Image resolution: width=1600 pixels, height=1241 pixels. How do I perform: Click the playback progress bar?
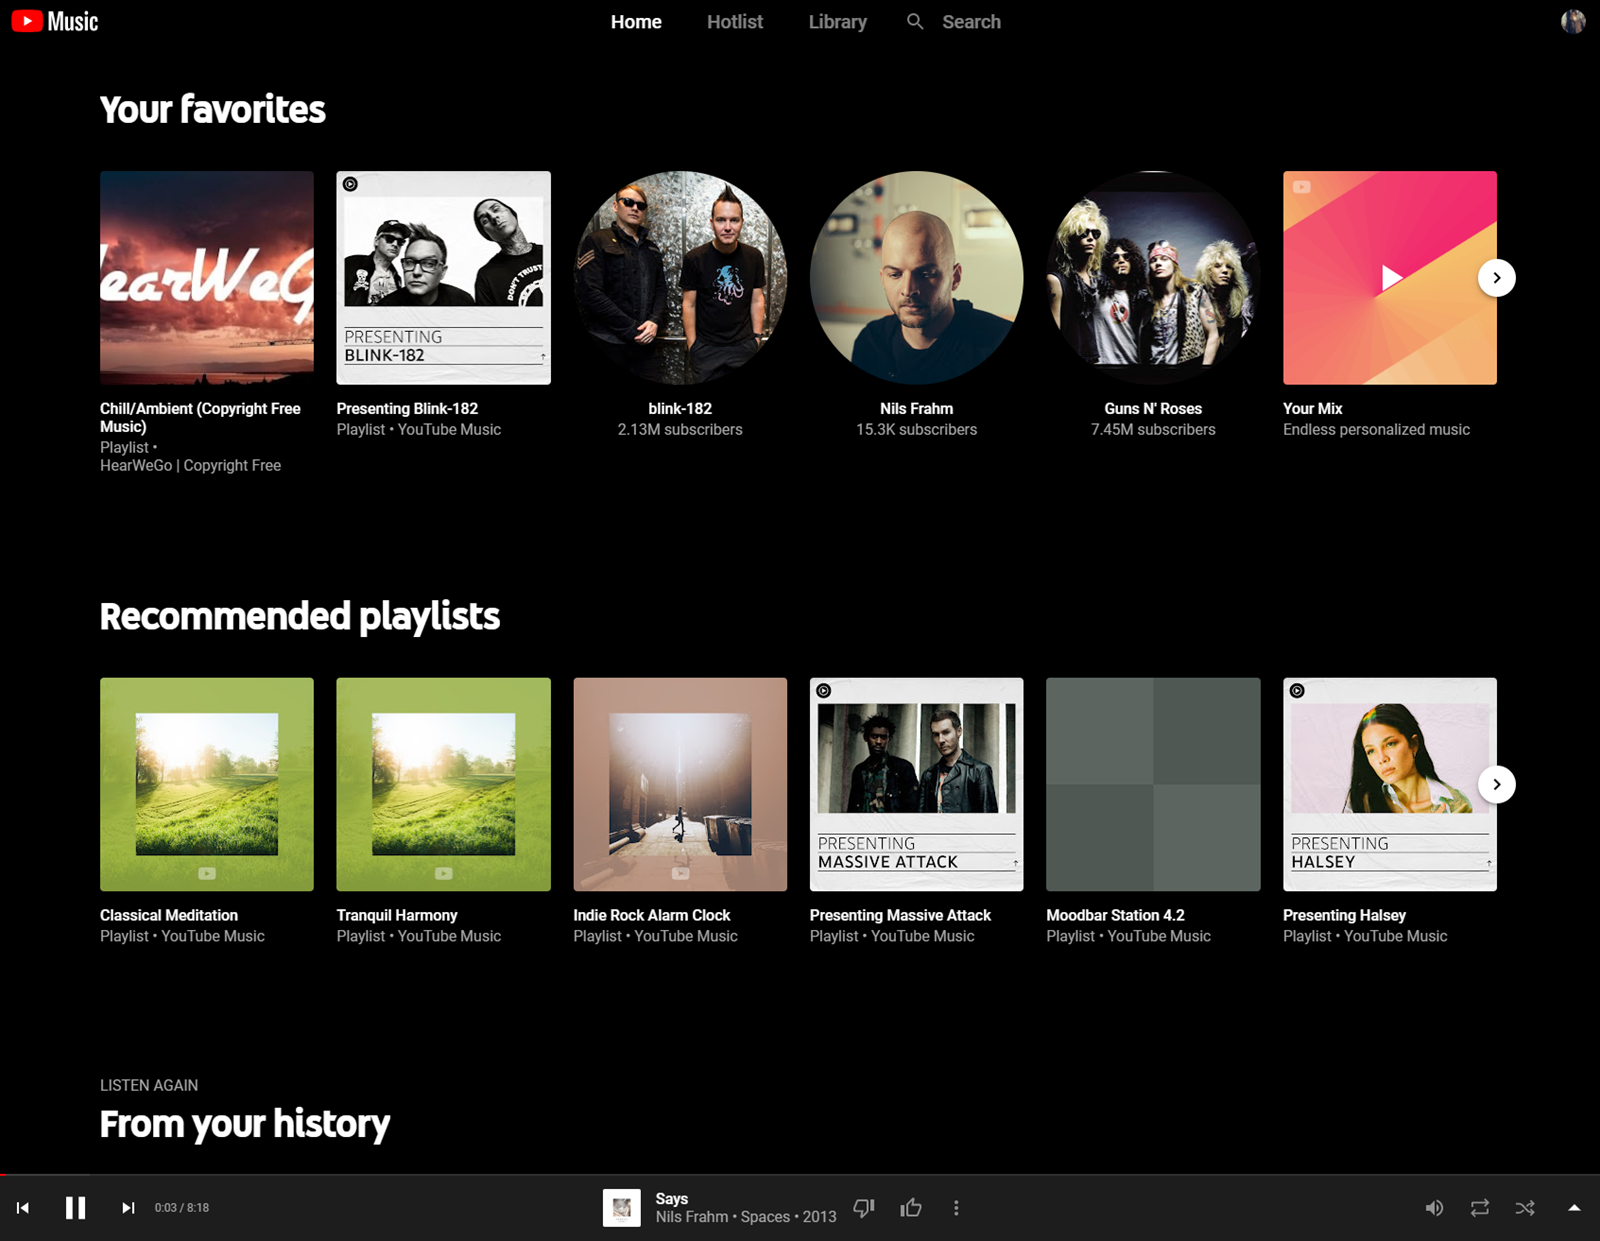800,1174
